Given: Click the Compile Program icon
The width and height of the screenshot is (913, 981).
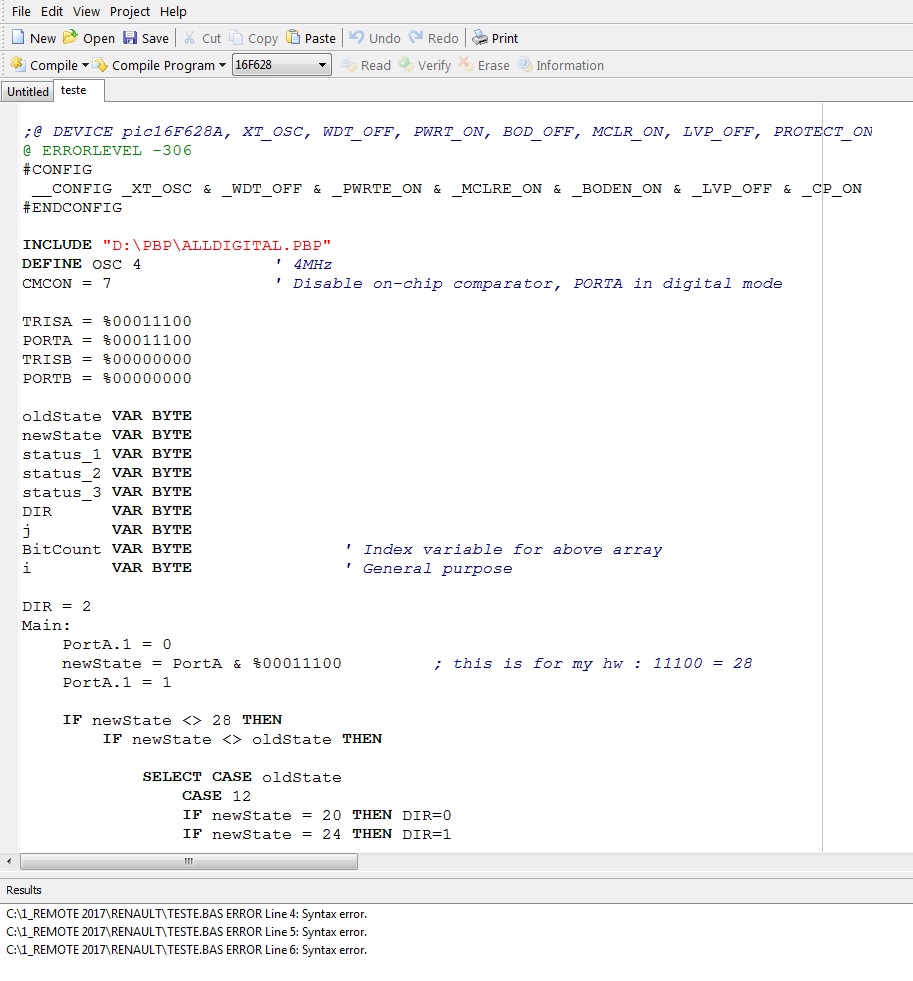Looking at the screenshot, I should (102, 65).
